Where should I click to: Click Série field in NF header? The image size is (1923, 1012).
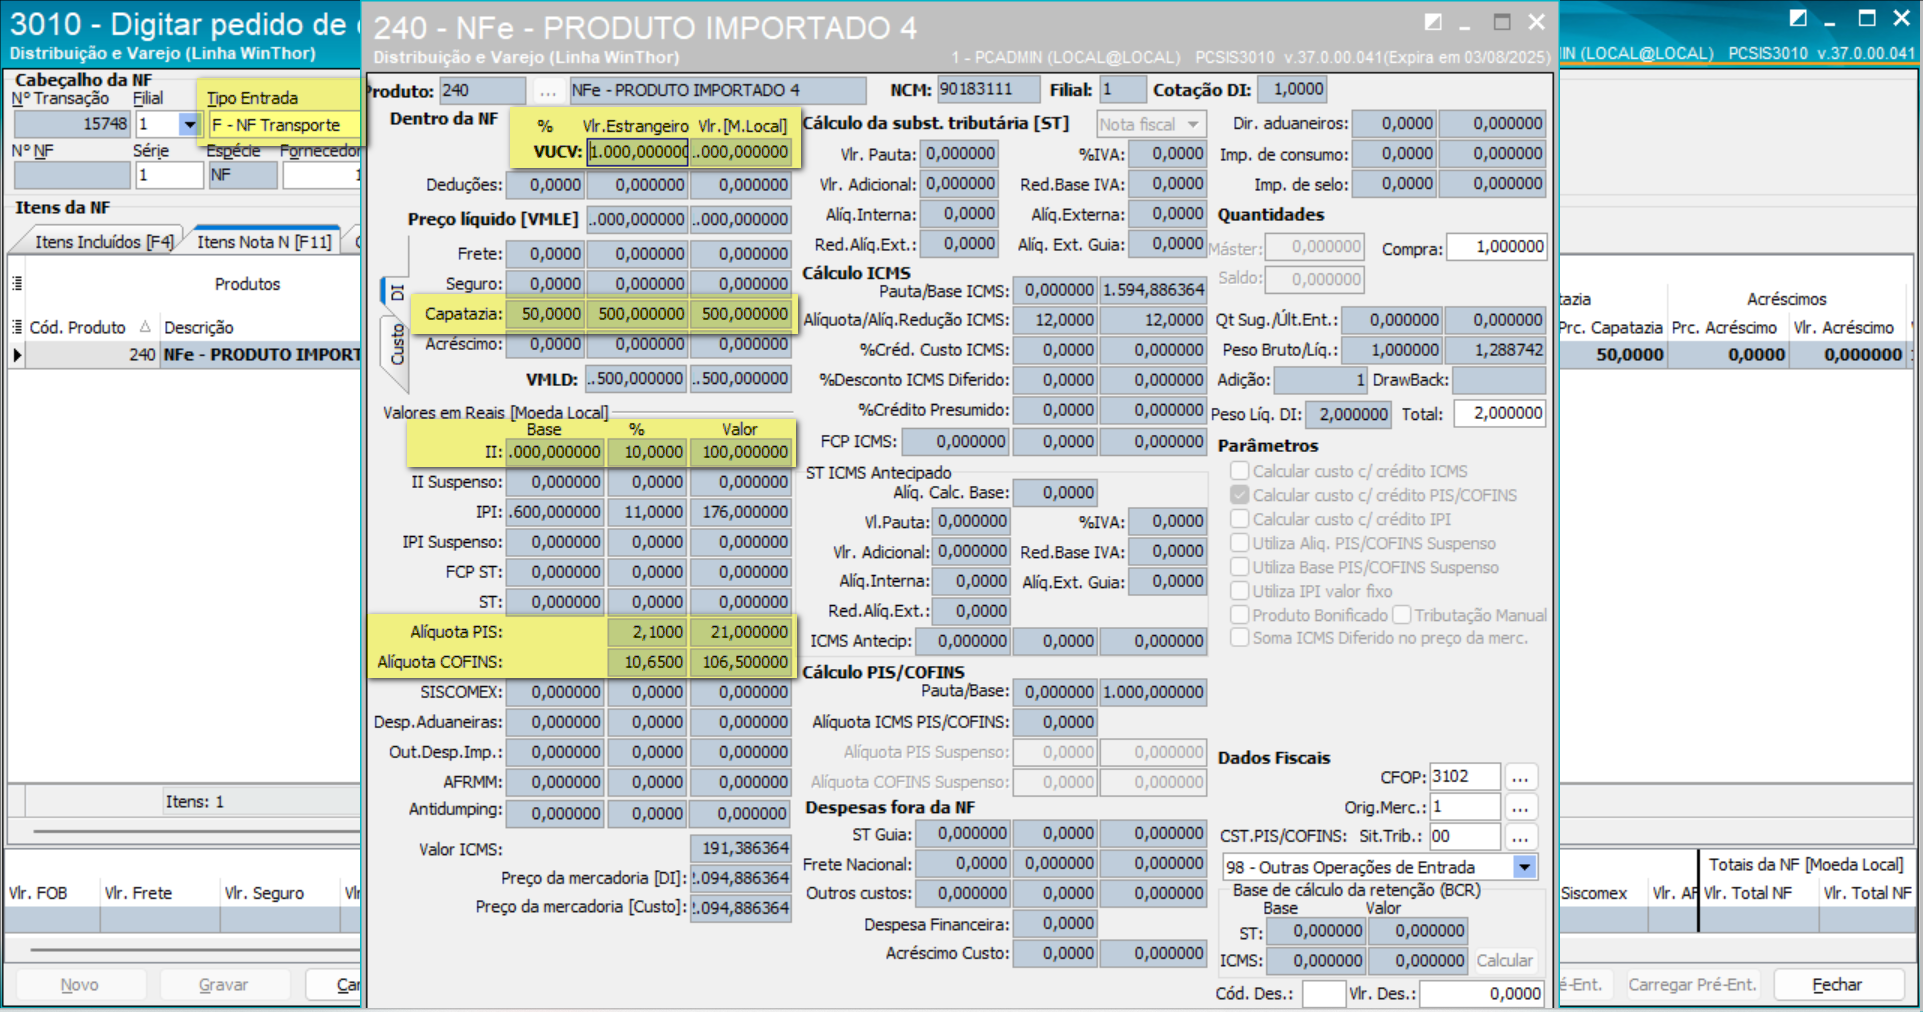coord(169,175)
